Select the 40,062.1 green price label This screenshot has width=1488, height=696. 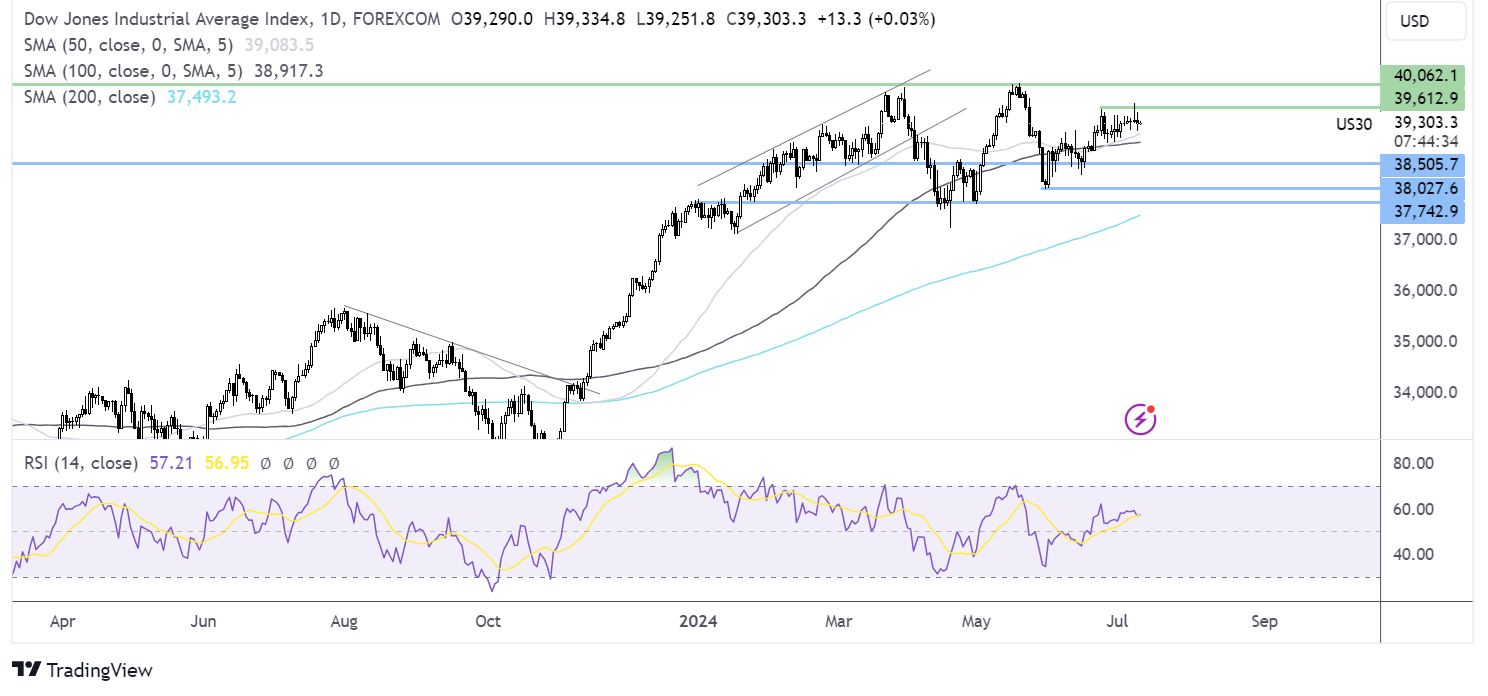(1422, 74)
